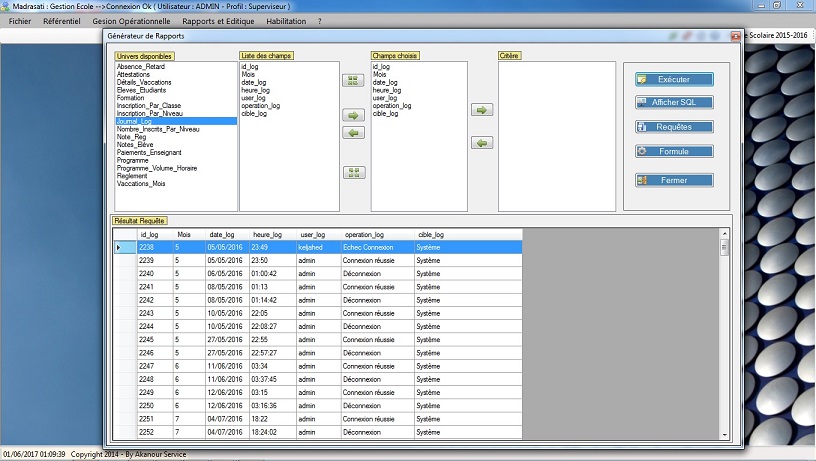Open the Fichier menu
This screenshot has width=816, height=461.
19,21
